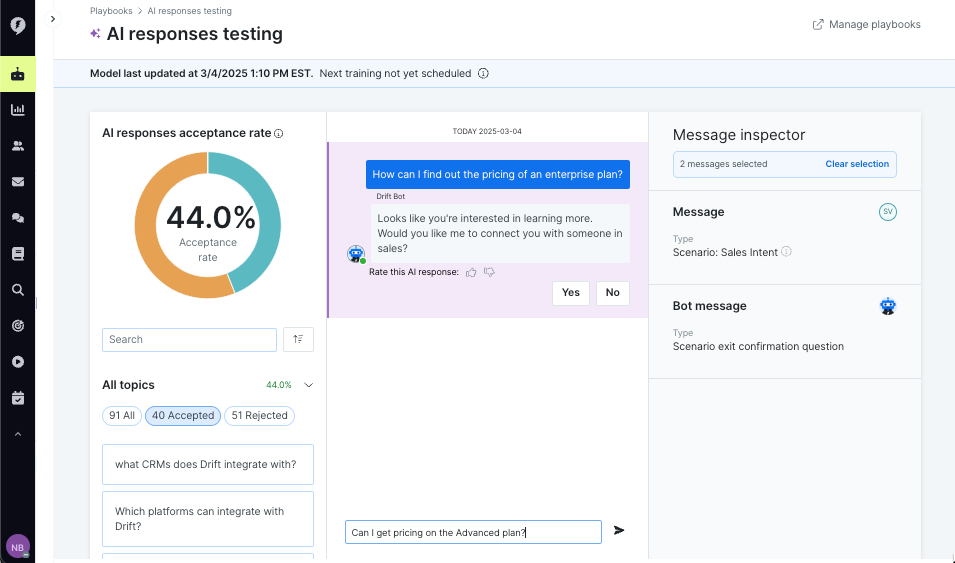Click the Drift logo in the sidebar
The image size is (955, 563).
(x=18, y=25)
